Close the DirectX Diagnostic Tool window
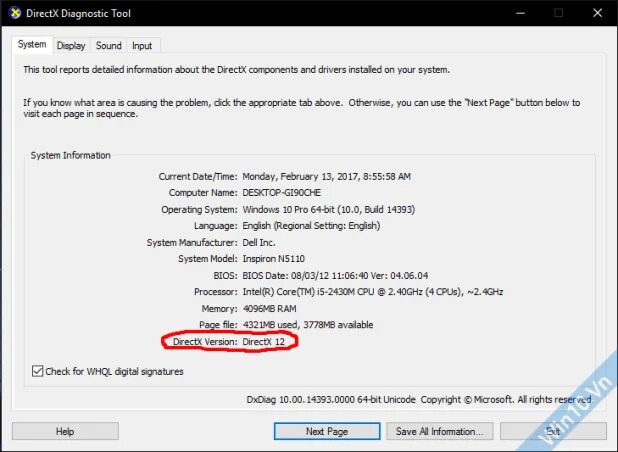 [598, 13]
